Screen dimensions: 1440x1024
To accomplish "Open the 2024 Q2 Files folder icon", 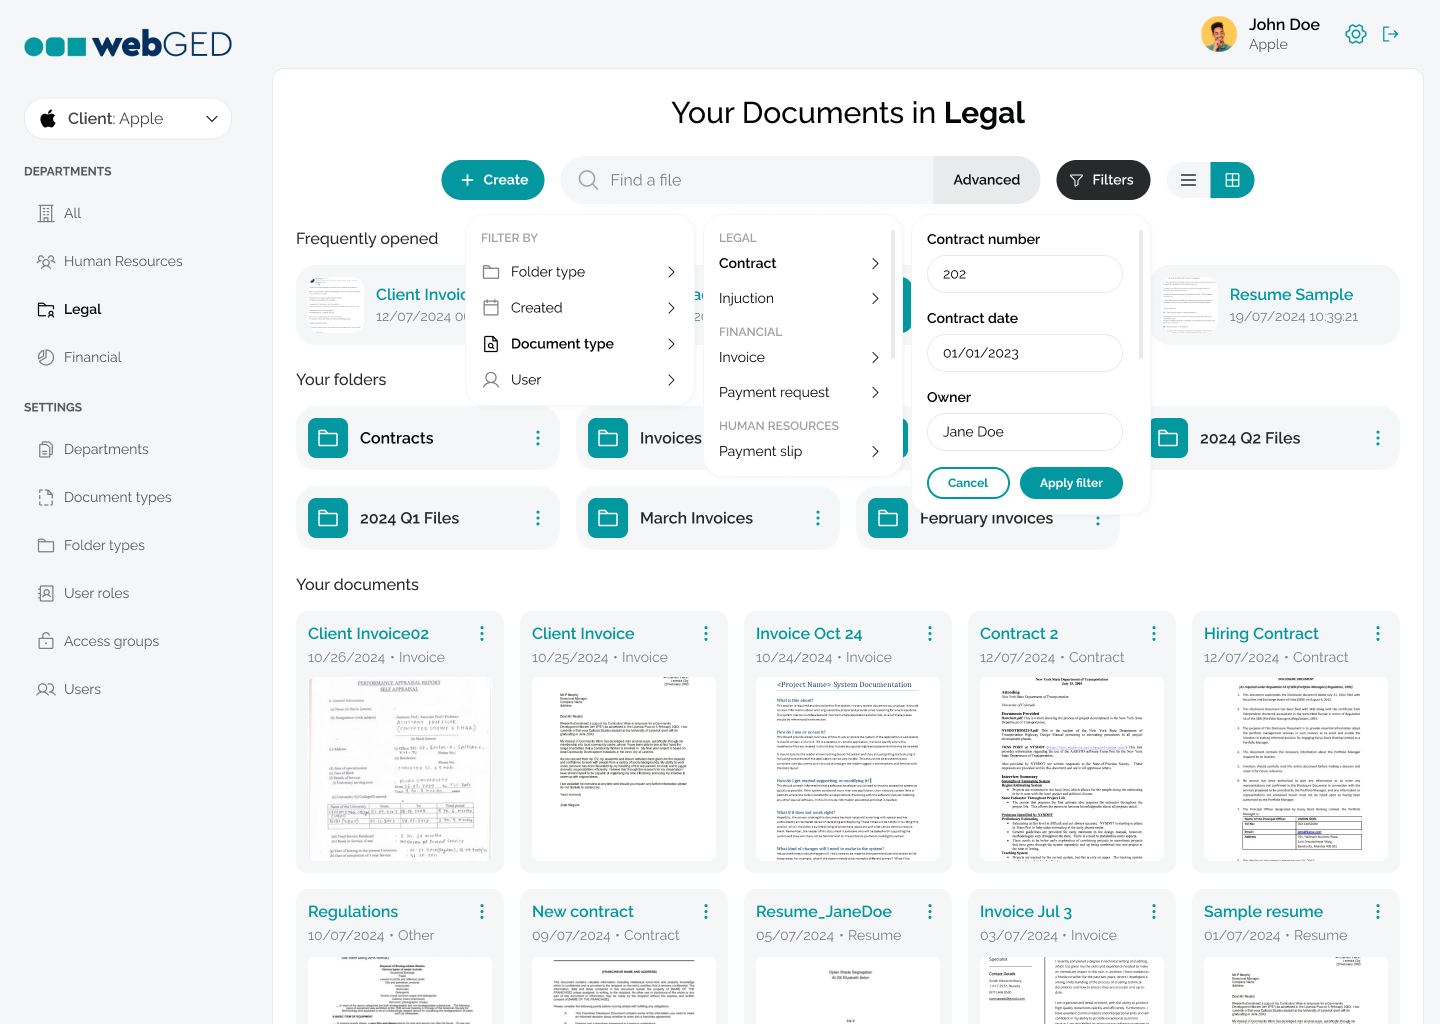I will tap(1168, 438).
